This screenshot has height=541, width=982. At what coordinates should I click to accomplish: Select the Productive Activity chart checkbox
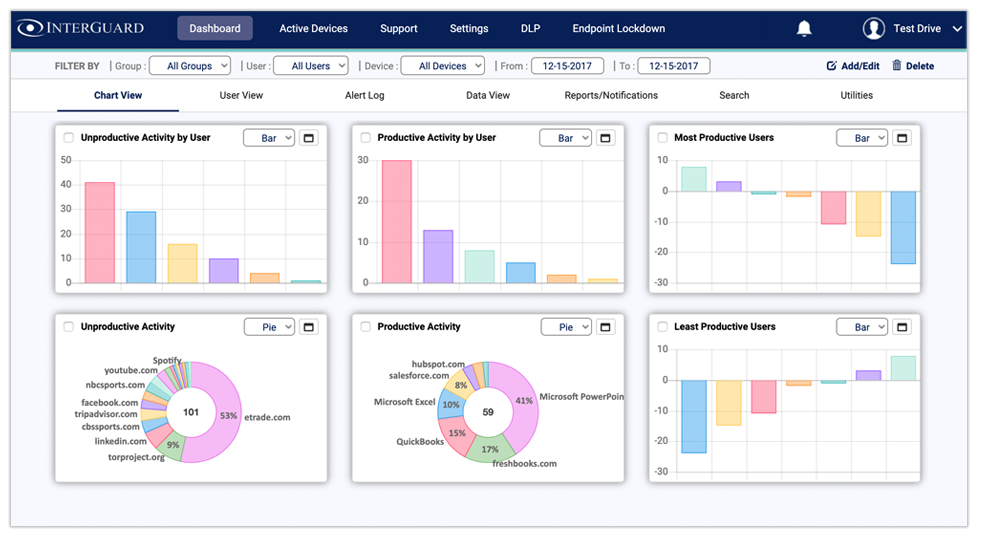click(x=366, y=327)
